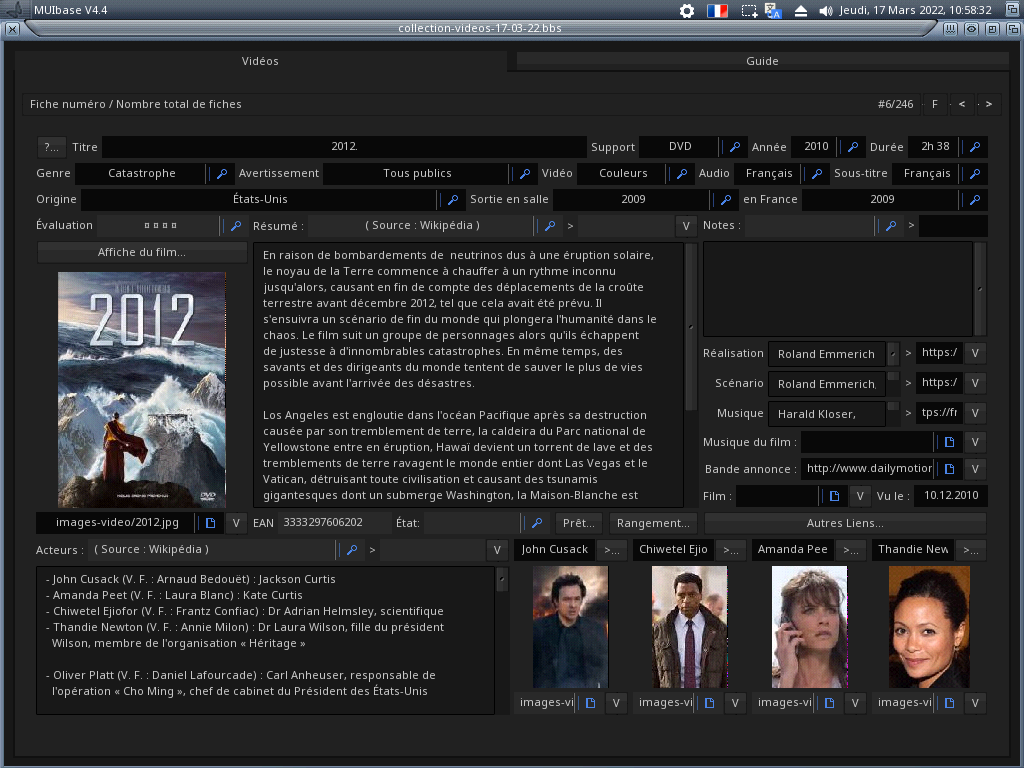Image resolution: width=1024 pixels, height=768 pixels.
Task: Click the V button for Musique du film
Action: (975, 442)
